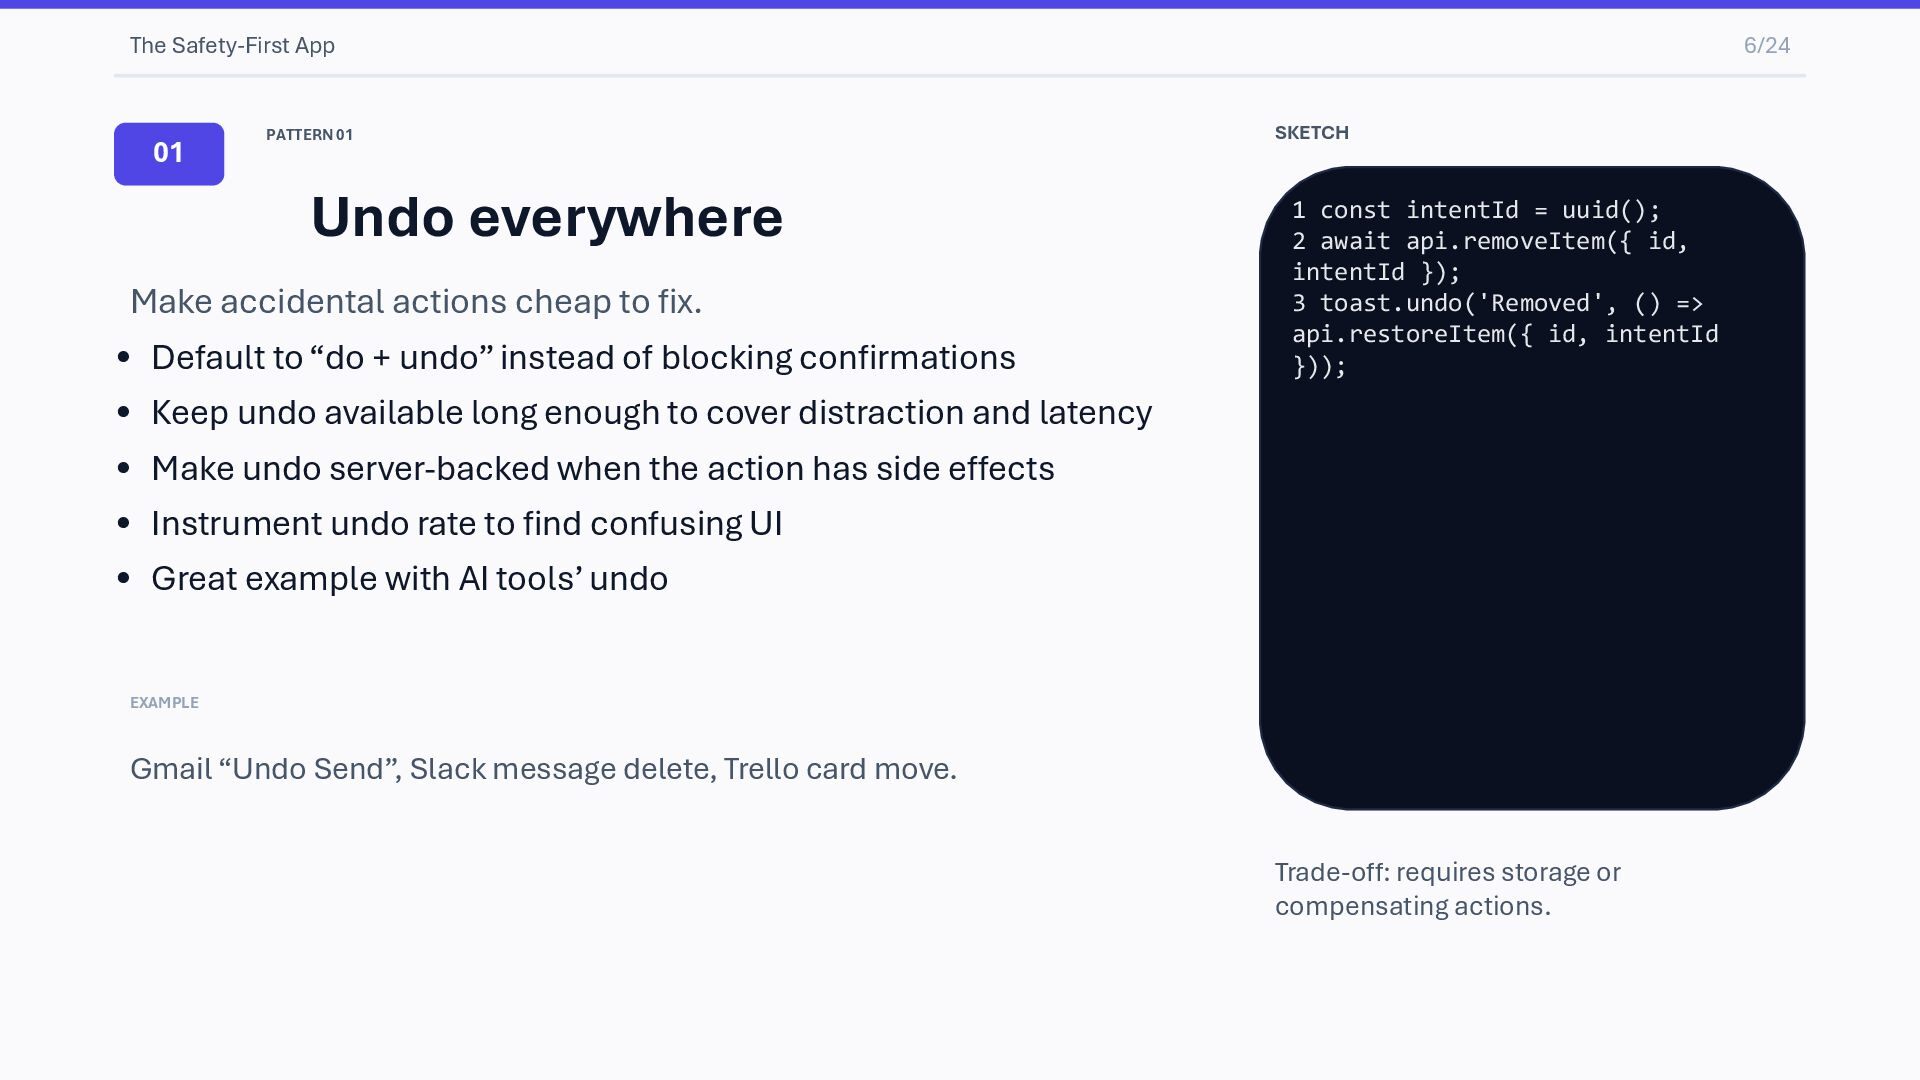Click the AI tools' undo bullet
This screenshot has width=1920, height=1080.
pos(409,579)
